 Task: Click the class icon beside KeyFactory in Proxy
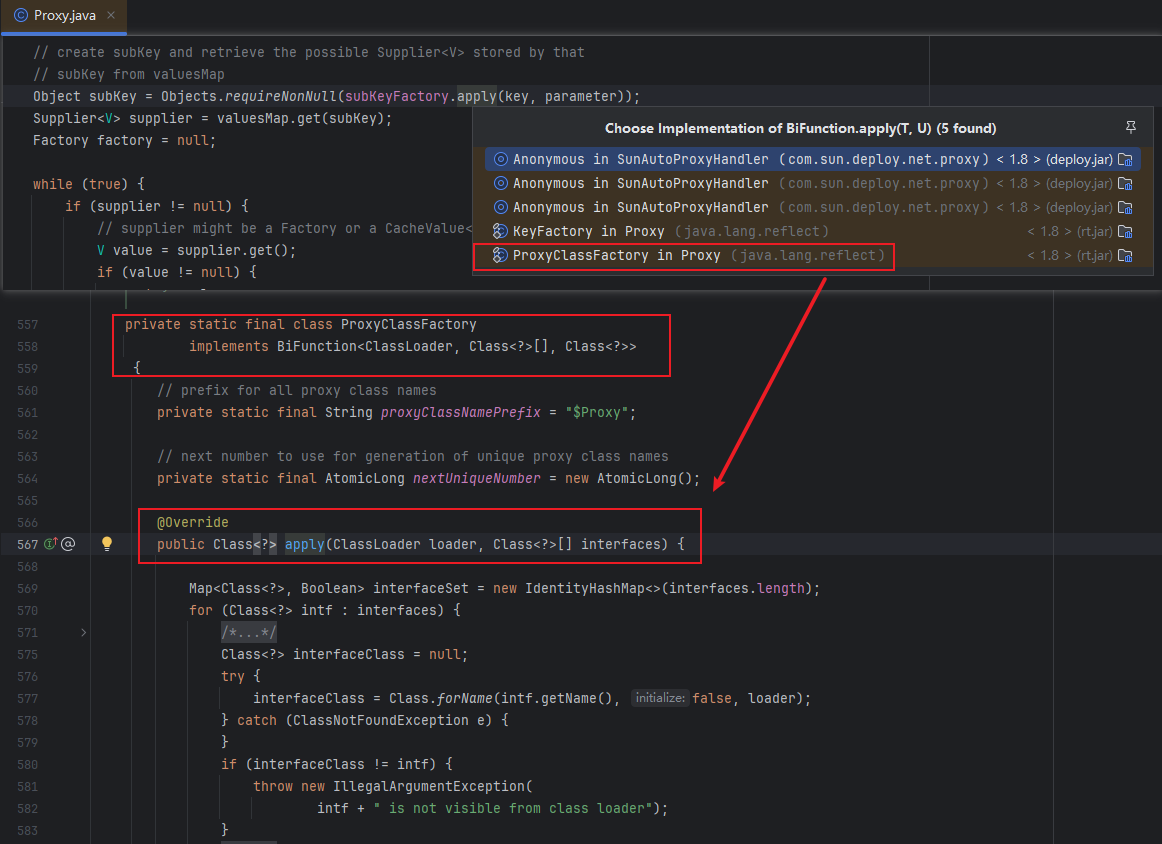pyautogui.click(x=500, y=232)
